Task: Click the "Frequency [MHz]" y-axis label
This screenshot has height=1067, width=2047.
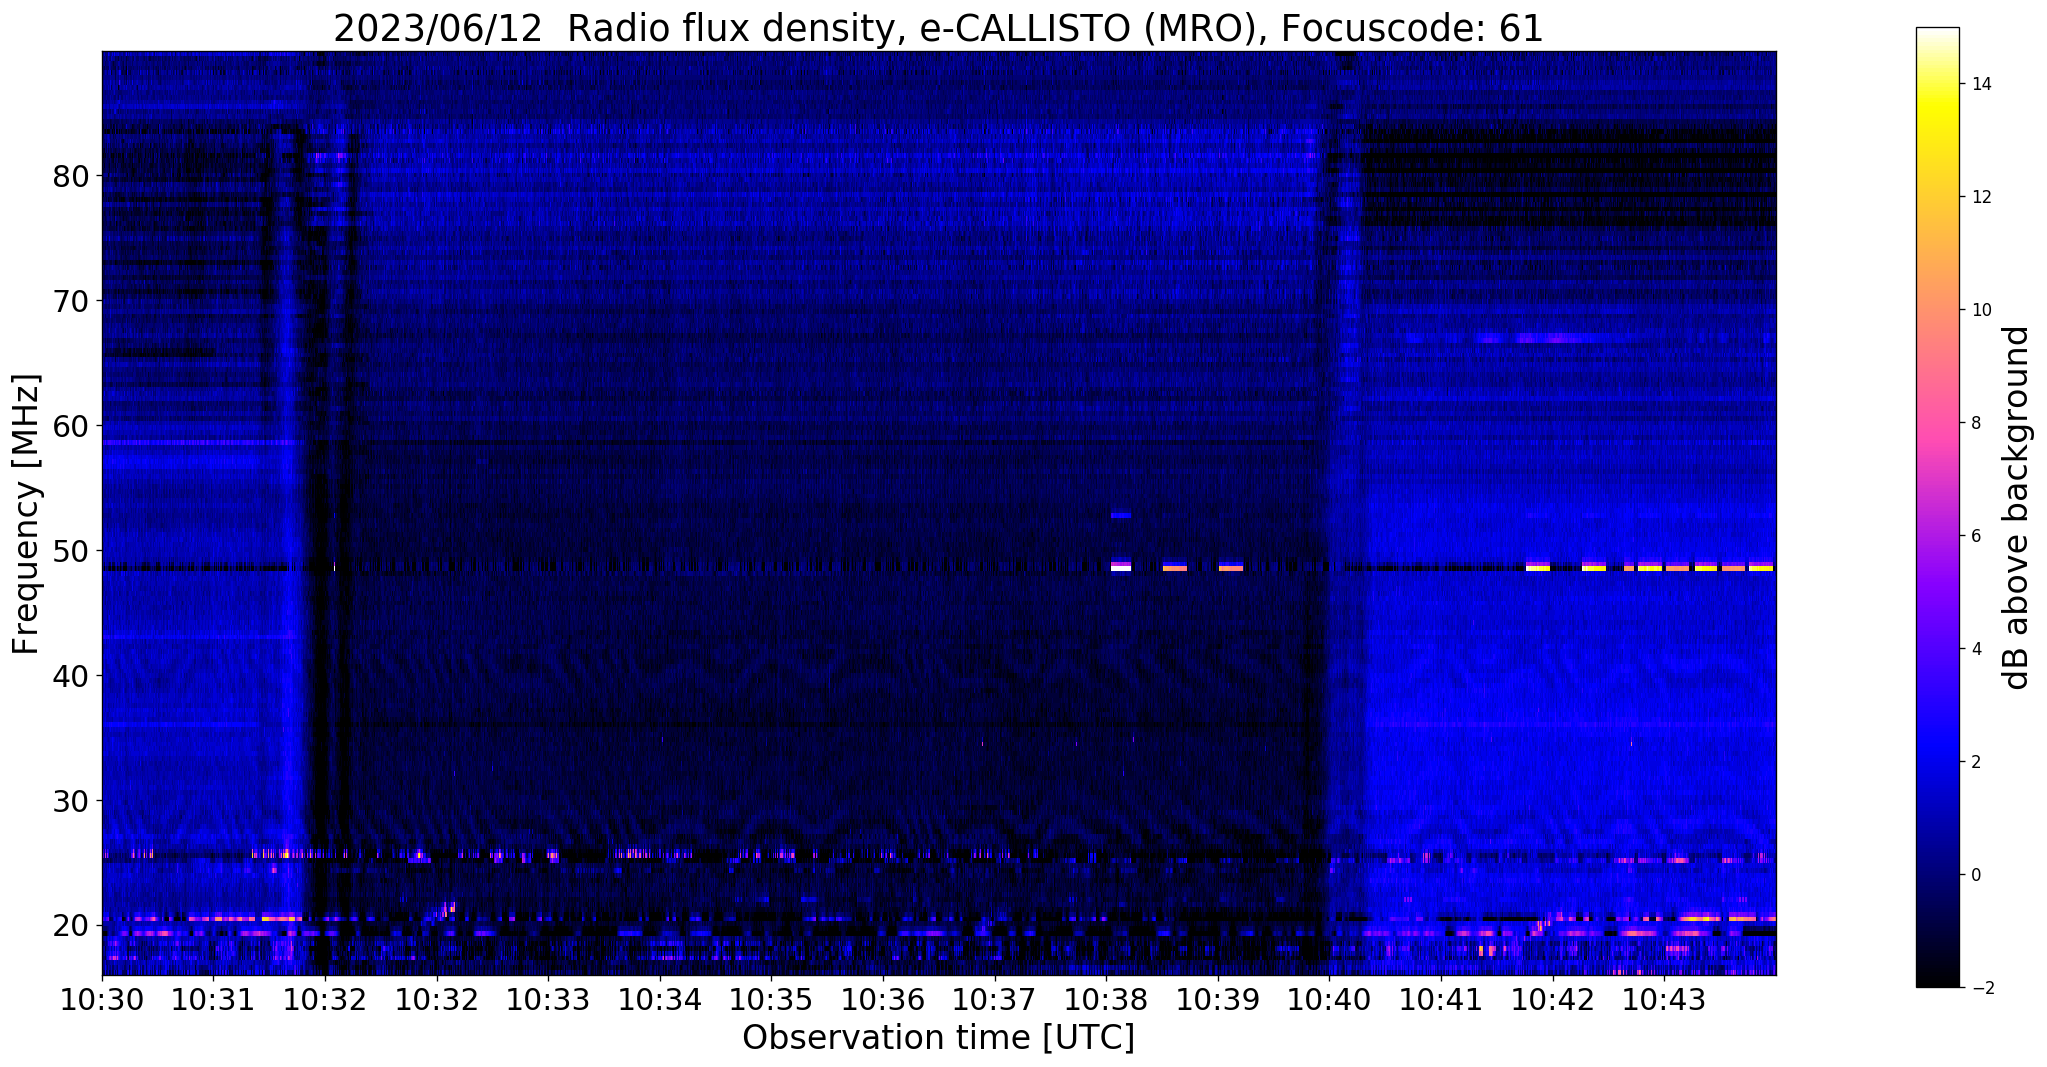Action: [x=26, y=514]
